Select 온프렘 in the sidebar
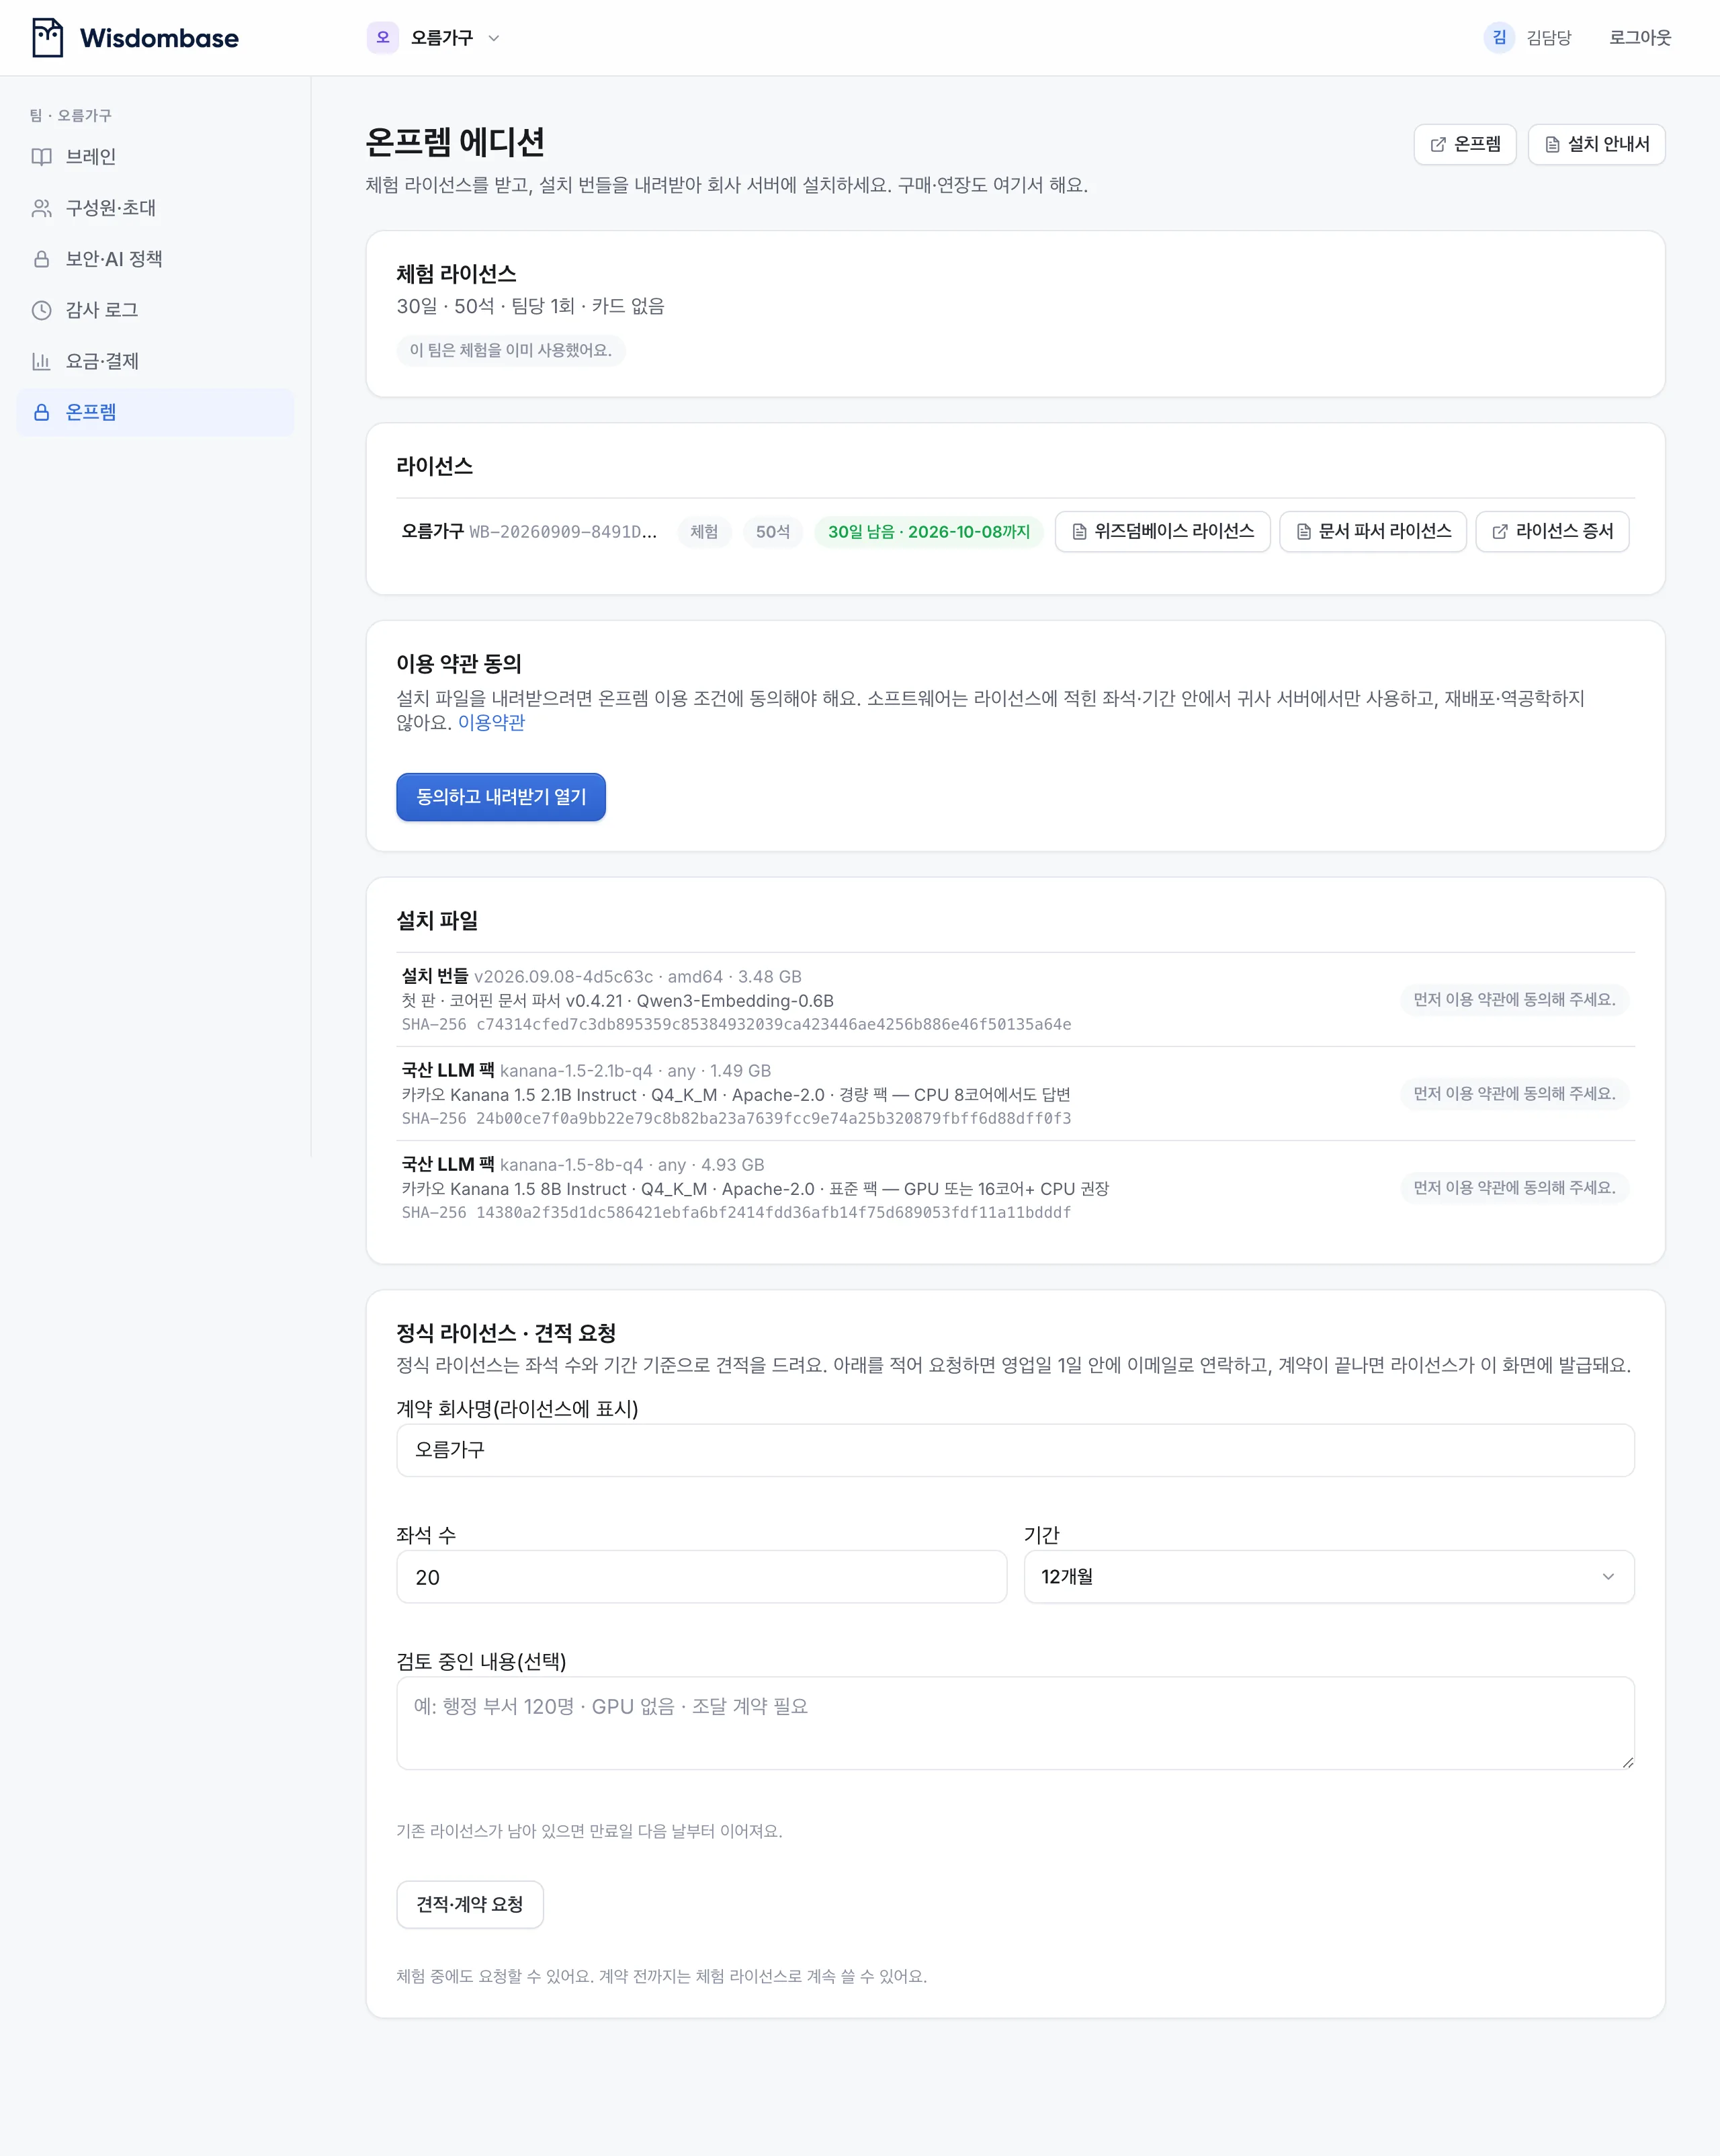 tap(155, 412)
